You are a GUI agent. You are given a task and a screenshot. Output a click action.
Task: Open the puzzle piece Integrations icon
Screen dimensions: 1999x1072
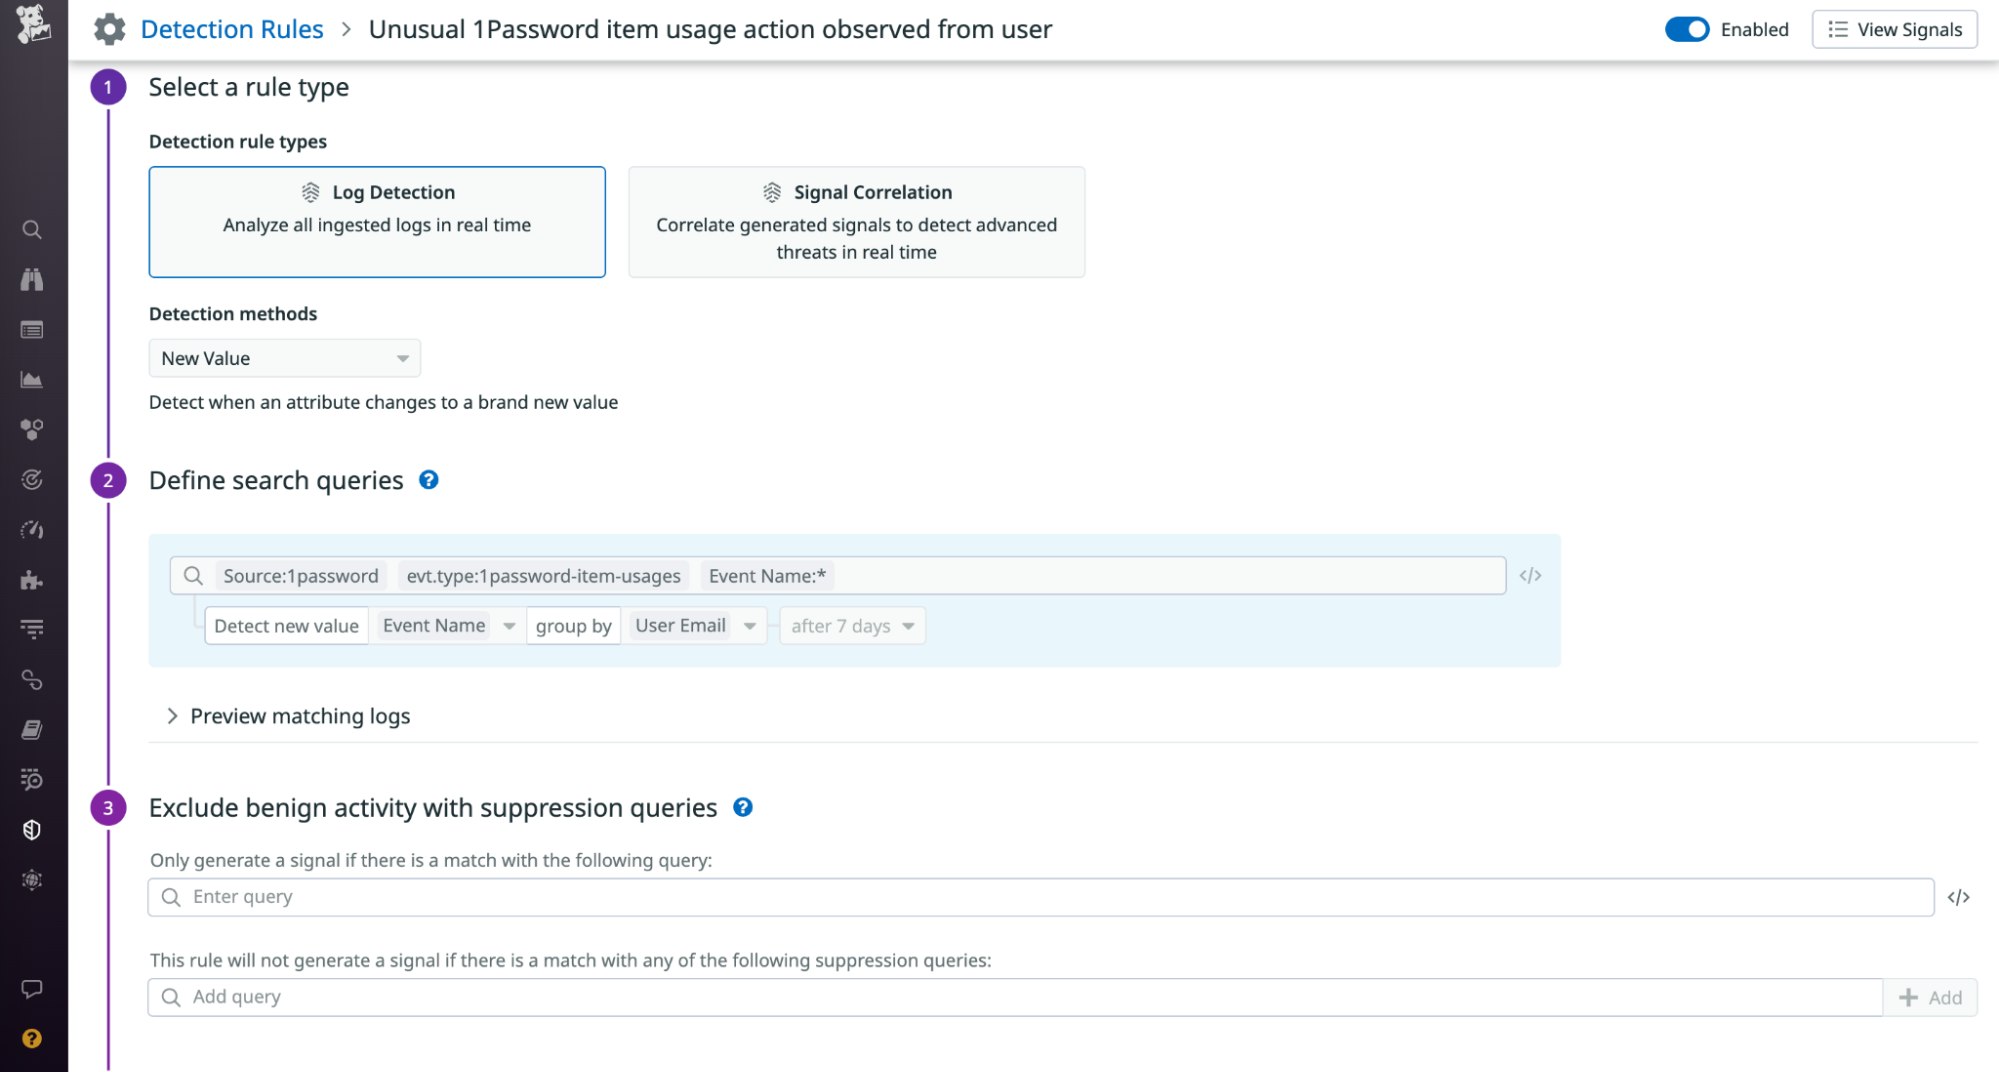tap(32, 580)
